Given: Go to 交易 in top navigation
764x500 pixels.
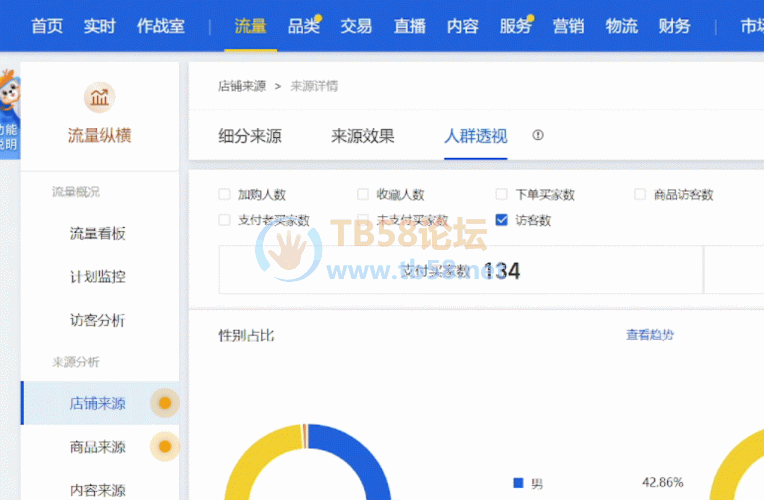Looking at the screenshot, I should [x=356, y=26].
